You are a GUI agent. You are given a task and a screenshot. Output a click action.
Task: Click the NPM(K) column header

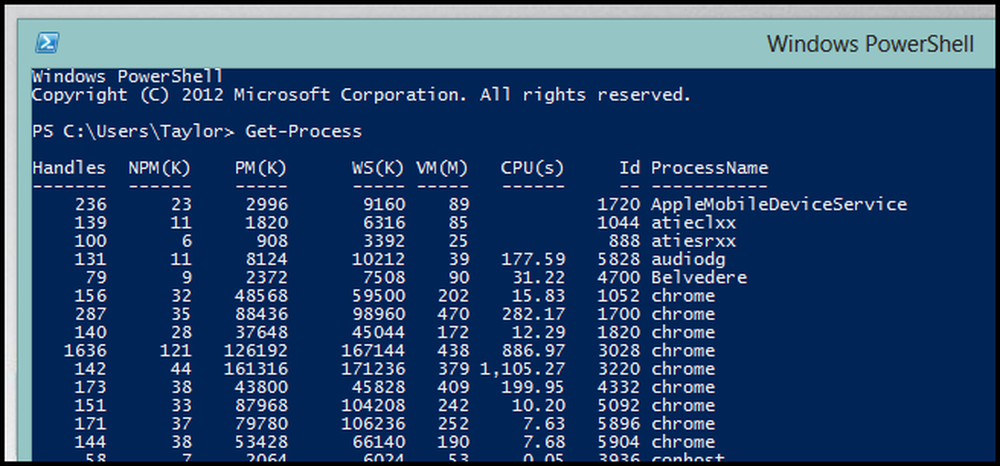160,168
